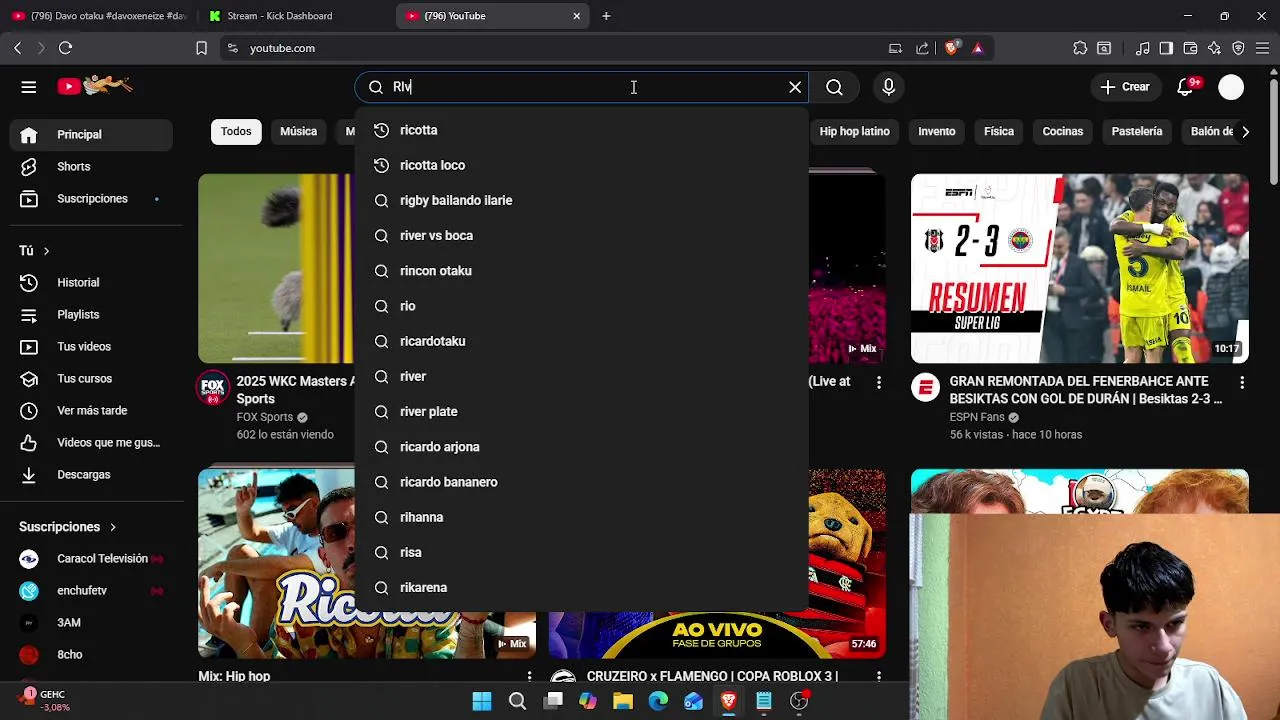The image size is (1280, 720).
Task: Show more chips with right arrow
Action: click(x=1245, y=131)
